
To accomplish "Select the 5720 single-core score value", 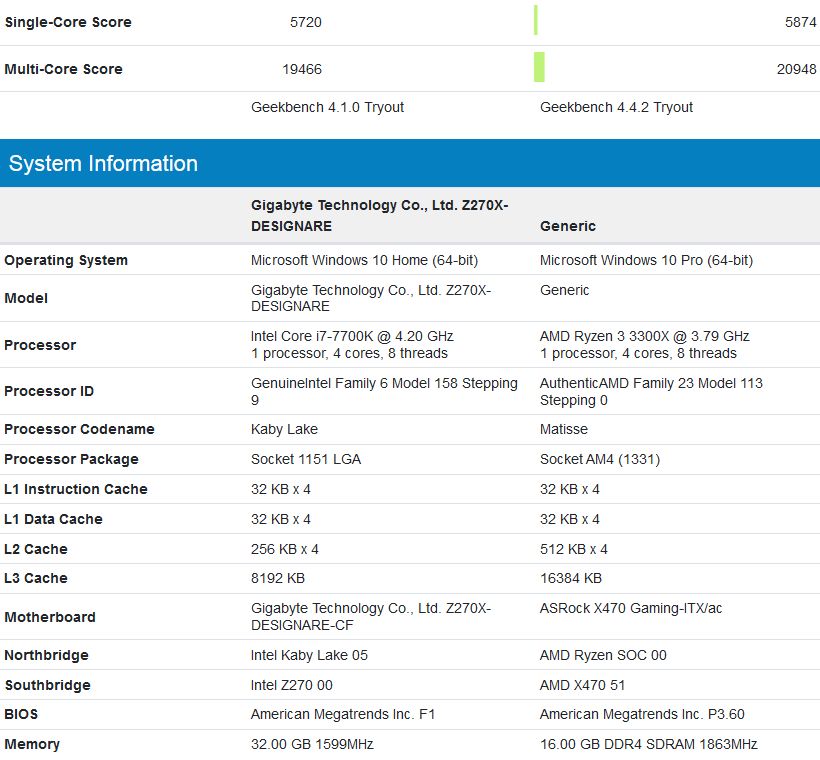I will 306,22.
